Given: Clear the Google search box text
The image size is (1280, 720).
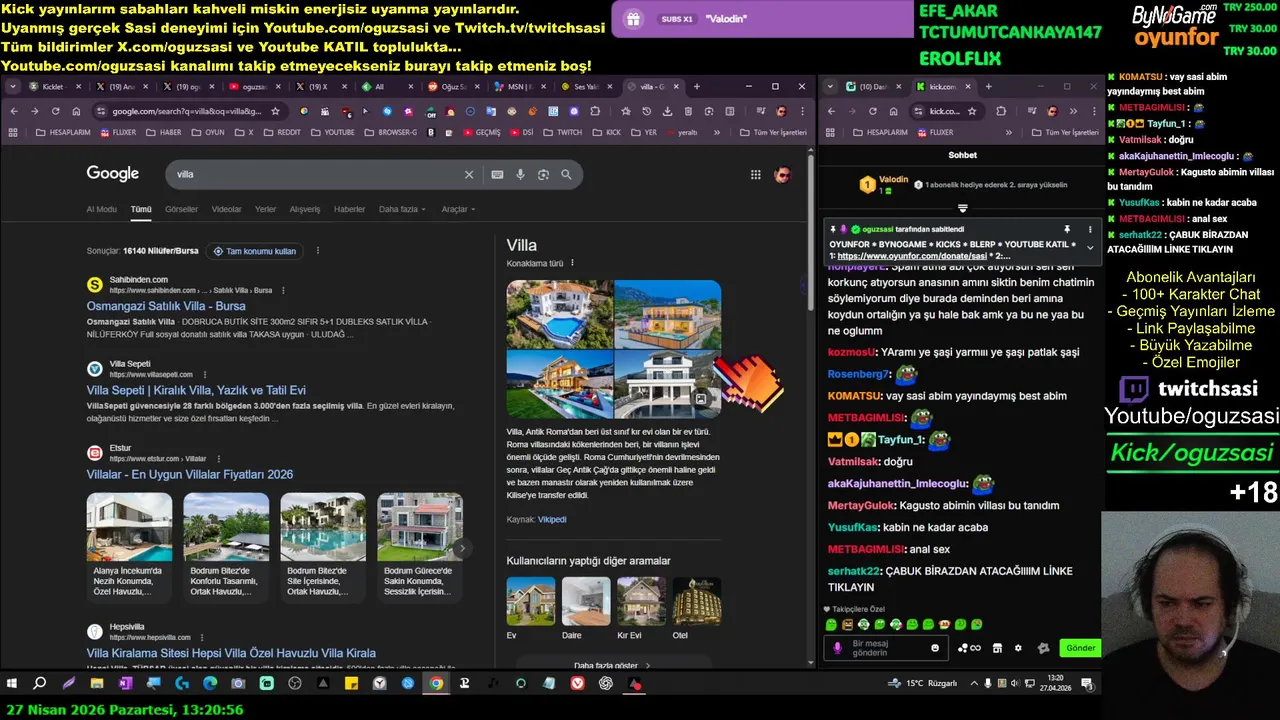Looking at the screenshot, I should [x=469, y=174].
